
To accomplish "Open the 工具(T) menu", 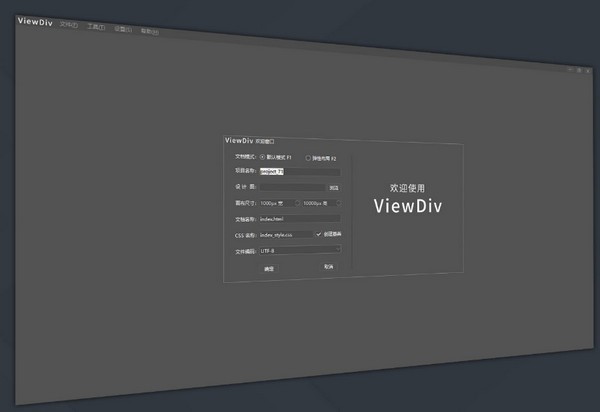I will click(96, 27).
